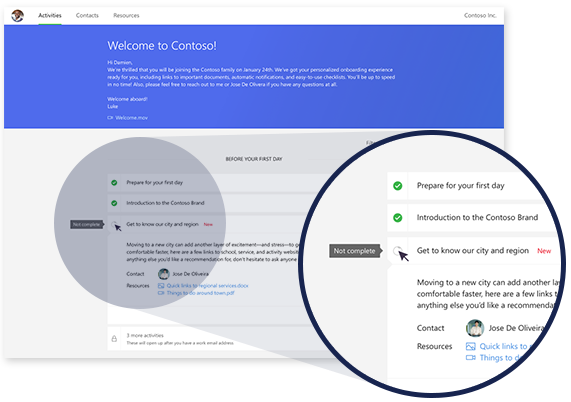Screen dimensions: 571x402
Task: Click the Contoso Inc. company label
Action: point(480,15)
